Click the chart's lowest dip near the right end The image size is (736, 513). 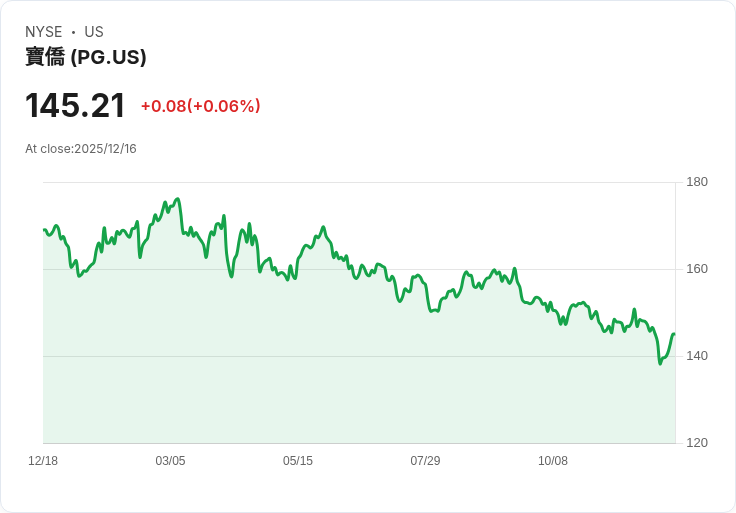point(660,363)
